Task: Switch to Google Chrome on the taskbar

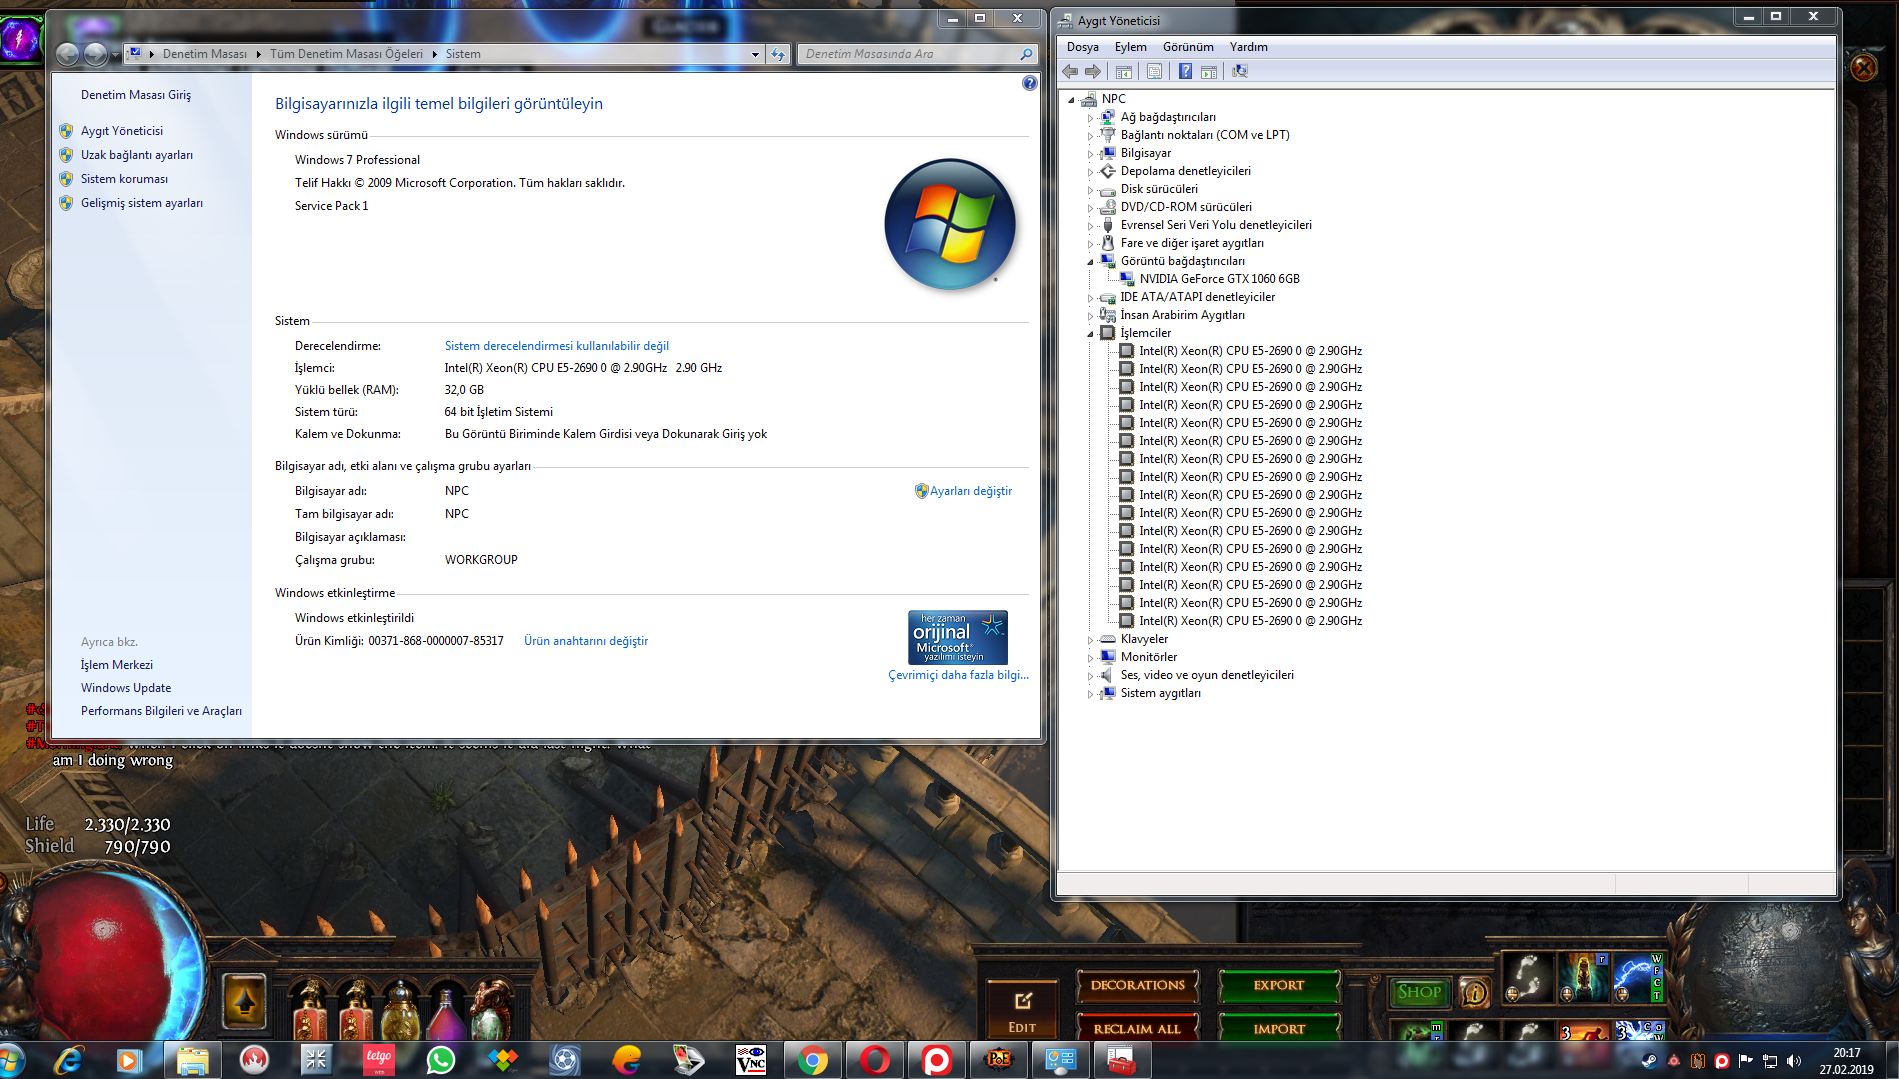Action: [812, 1060]
